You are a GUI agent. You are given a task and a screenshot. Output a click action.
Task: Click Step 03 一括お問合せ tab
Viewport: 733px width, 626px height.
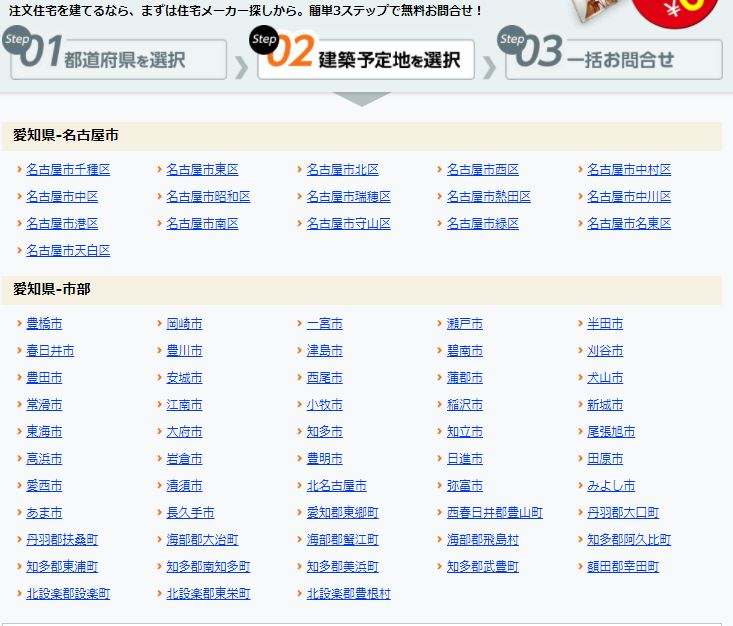(x=613, y=58)
